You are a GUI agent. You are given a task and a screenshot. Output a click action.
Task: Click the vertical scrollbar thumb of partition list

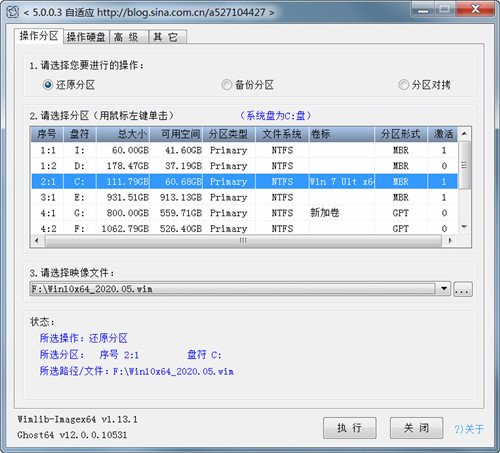(464, 165)
